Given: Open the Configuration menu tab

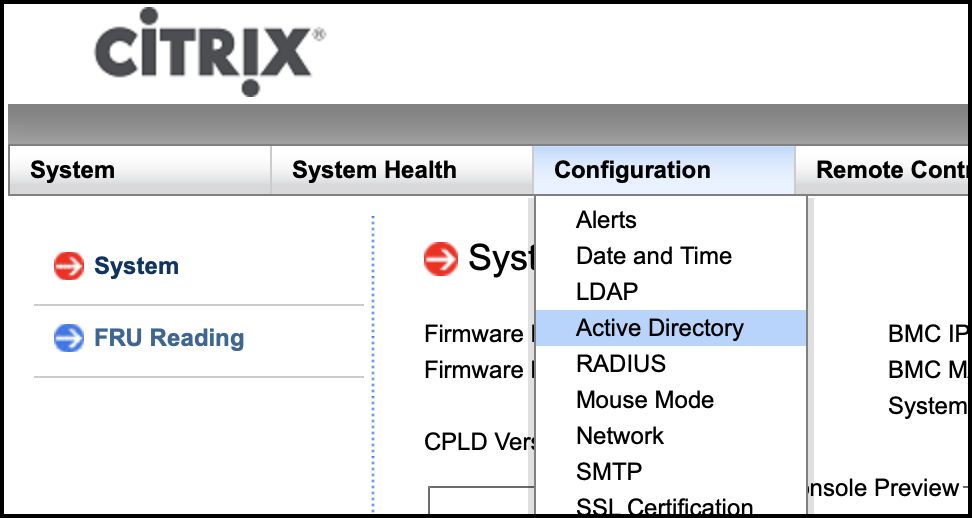Looking at the screenshot, I should (x=664, y=170).
